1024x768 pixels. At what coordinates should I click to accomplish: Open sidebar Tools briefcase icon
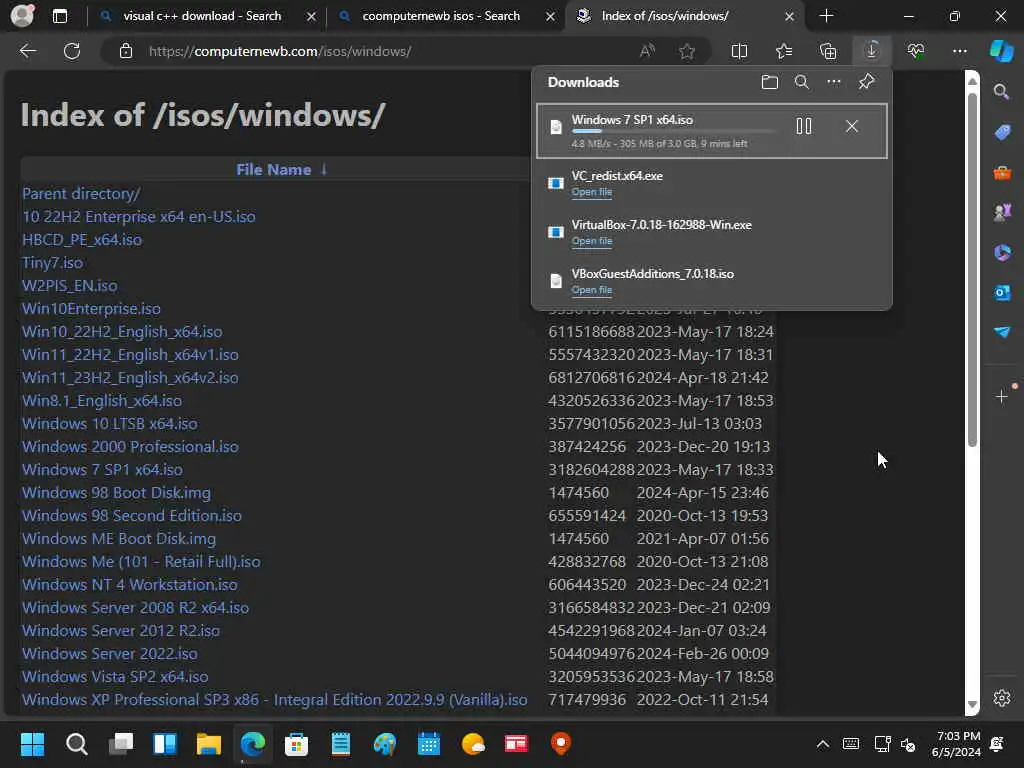point(1002,172)
